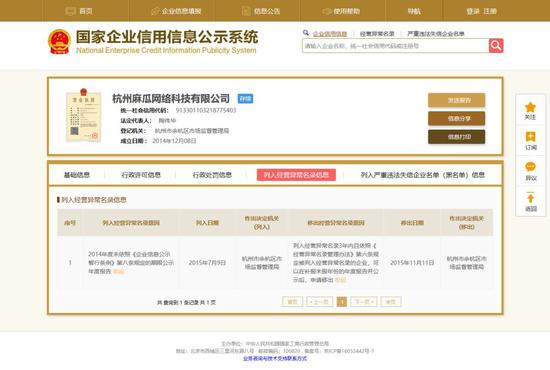This screenshot has height=370, width=550.
Task: Click the 信息打印 button
Action: 456,137
